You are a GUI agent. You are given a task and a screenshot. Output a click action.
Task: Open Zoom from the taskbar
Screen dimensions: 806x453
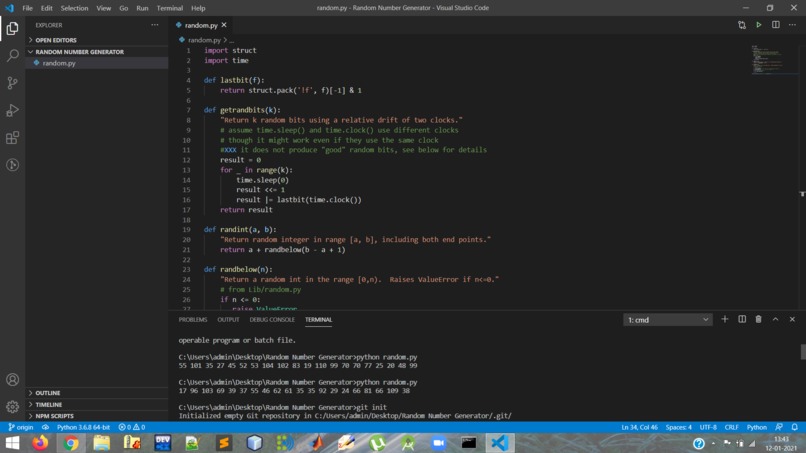438,443
